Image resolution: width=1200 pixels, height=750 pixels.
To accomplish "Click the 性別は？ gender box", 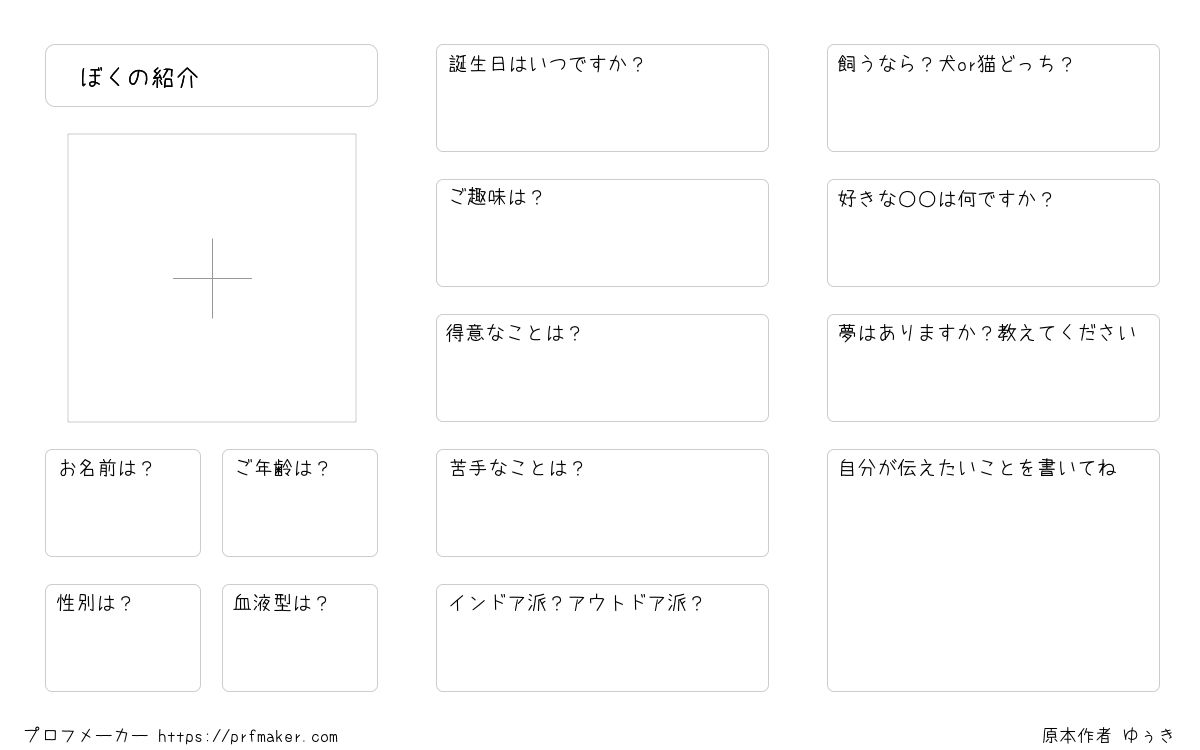I will 123,638.
